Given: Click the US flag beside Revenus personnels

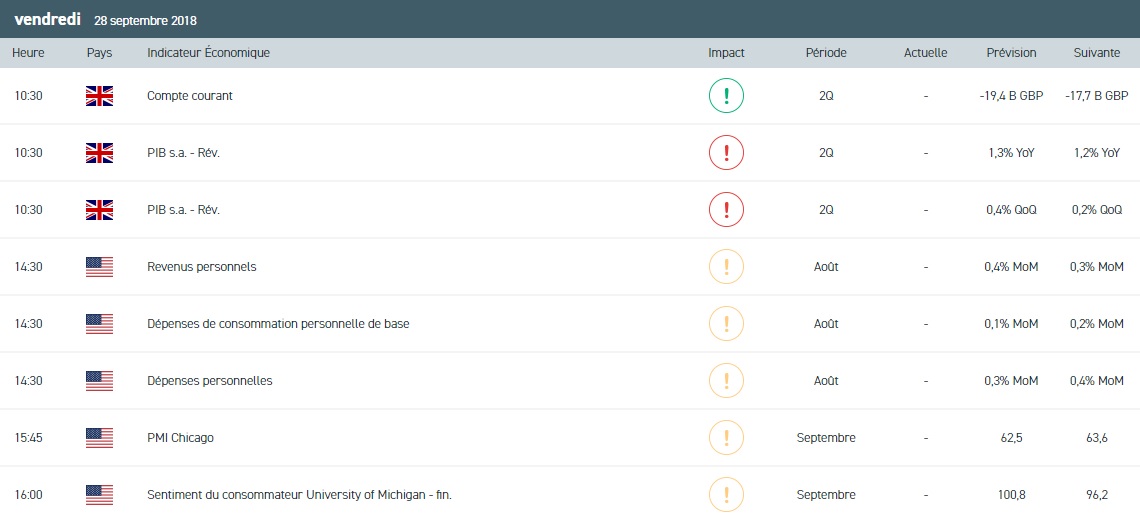Looking at the screenshot, I should pos(99,267).
